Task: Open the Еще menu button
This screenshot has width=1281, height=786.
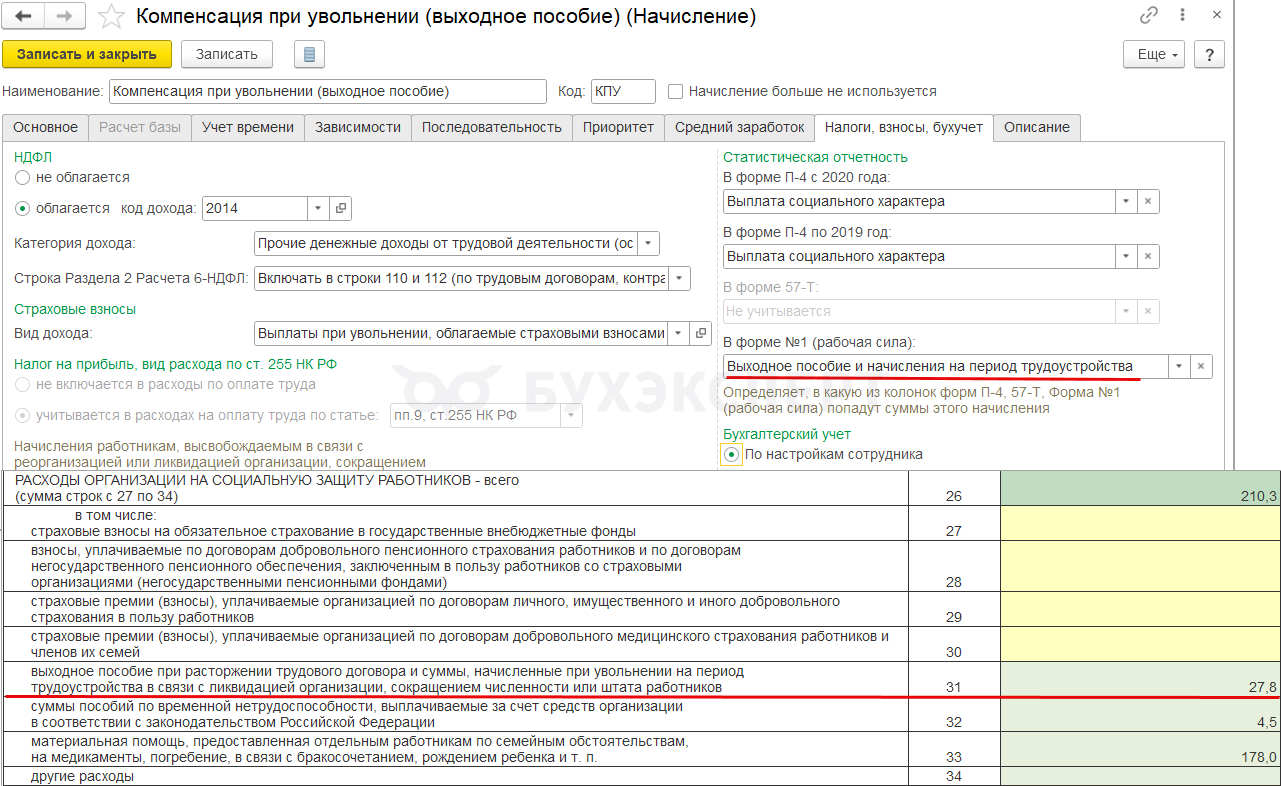Action: tap(1158, 54)
